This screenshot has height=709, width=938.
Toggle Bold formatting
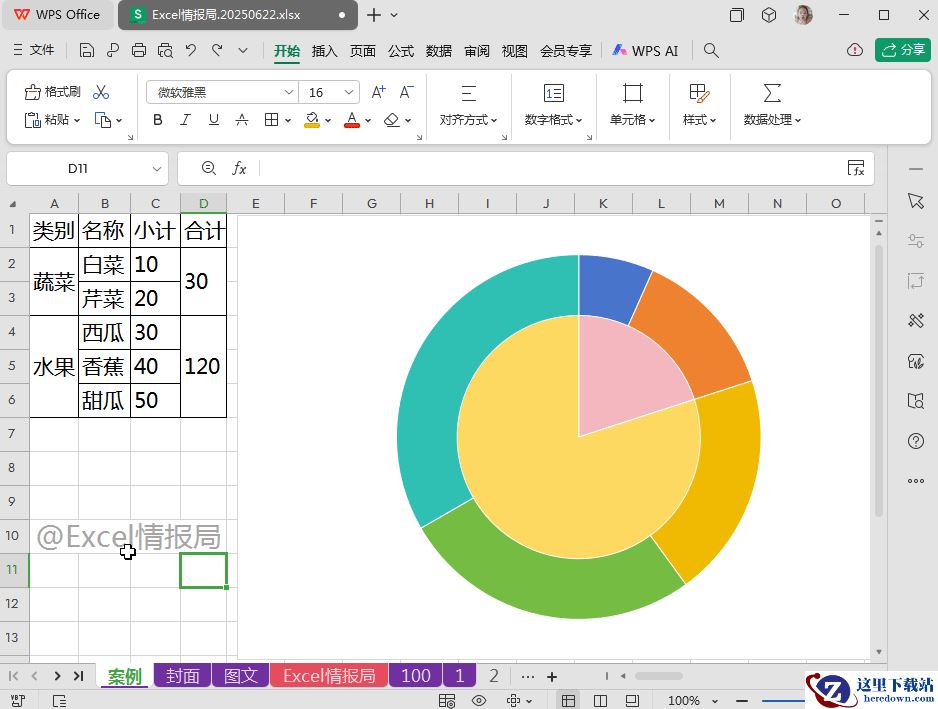coord(158,120)
